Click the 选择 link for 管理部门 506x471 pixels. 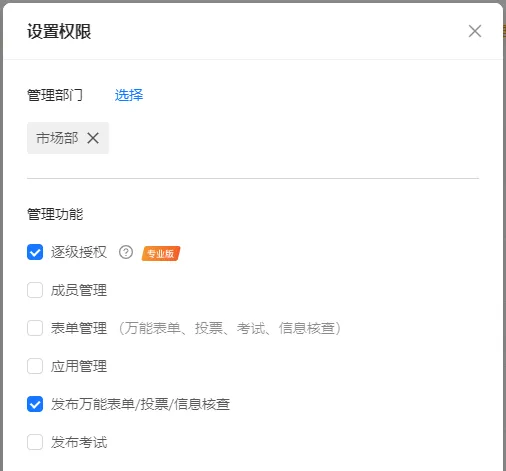pyautogui.click(x=129, y=95)
